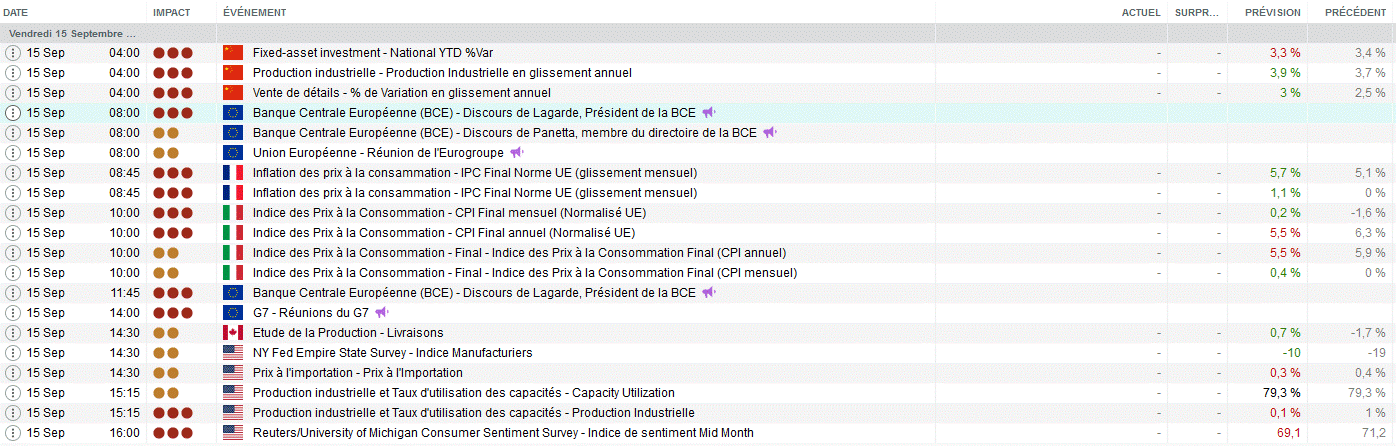
Task: Click Italy flag on CPI Final mensuel (Normalisé UE)
Action: pos(233,212)
